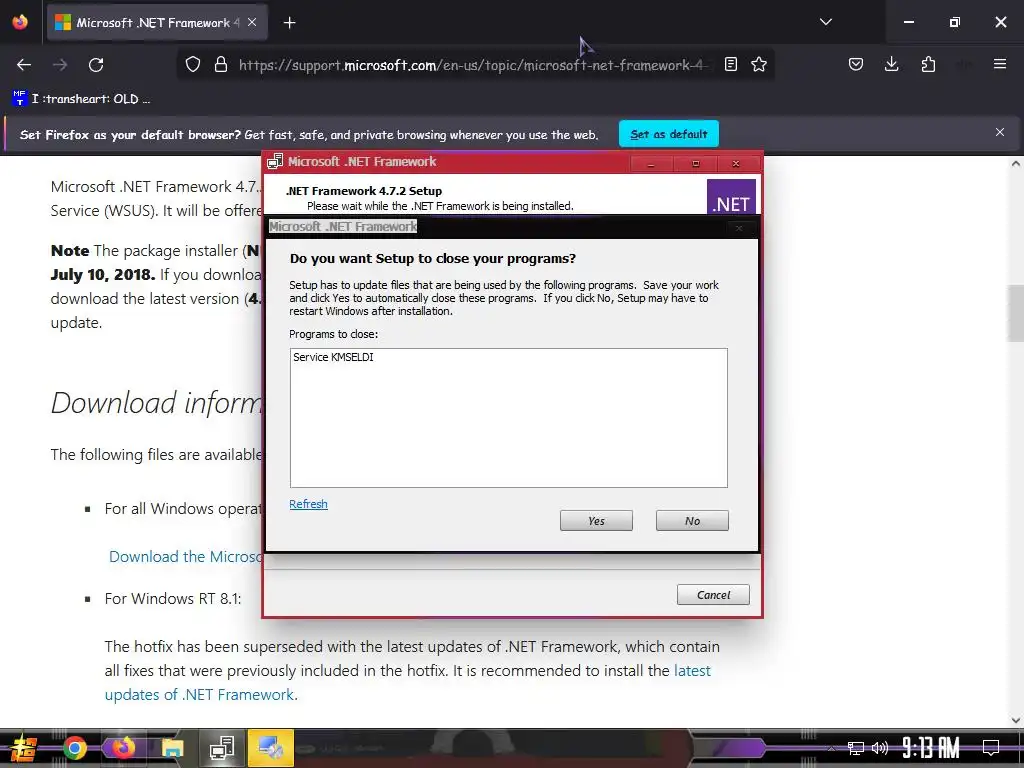Open the Download the Microsoft link on the page
This screenshot has height=768, width=1024.
point(185,556)
